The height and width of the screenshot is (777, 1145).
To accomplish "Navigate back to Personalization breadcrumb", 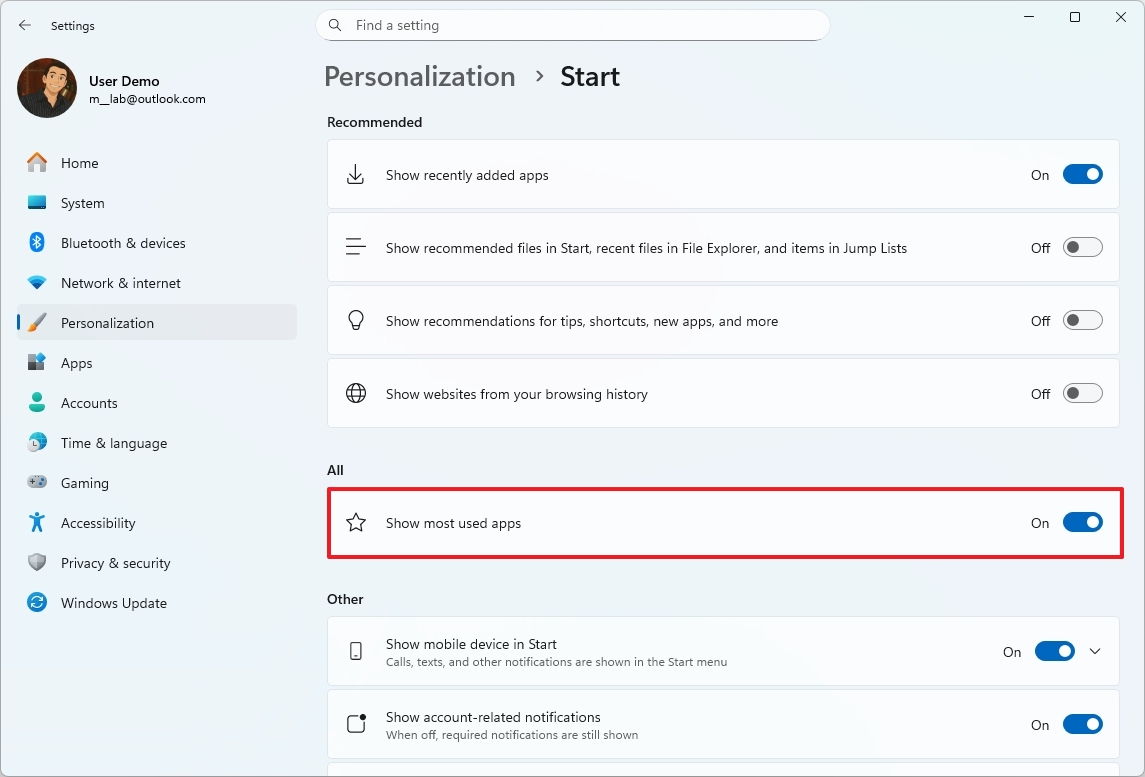I will tap(420, 77).
